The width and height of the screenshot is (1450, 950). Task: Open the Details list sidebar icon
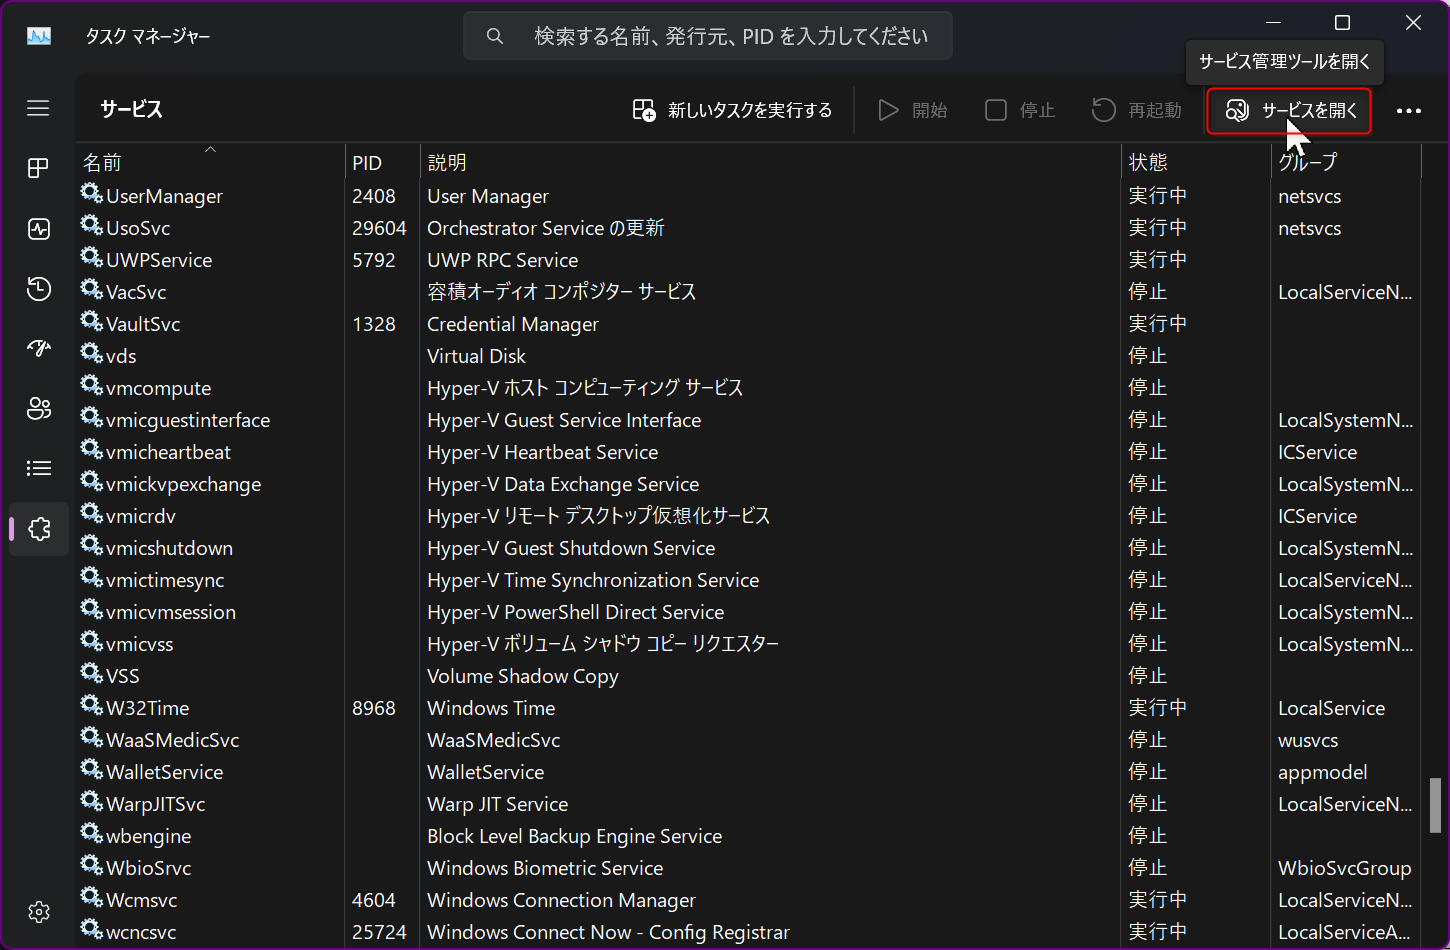(38, 468)
